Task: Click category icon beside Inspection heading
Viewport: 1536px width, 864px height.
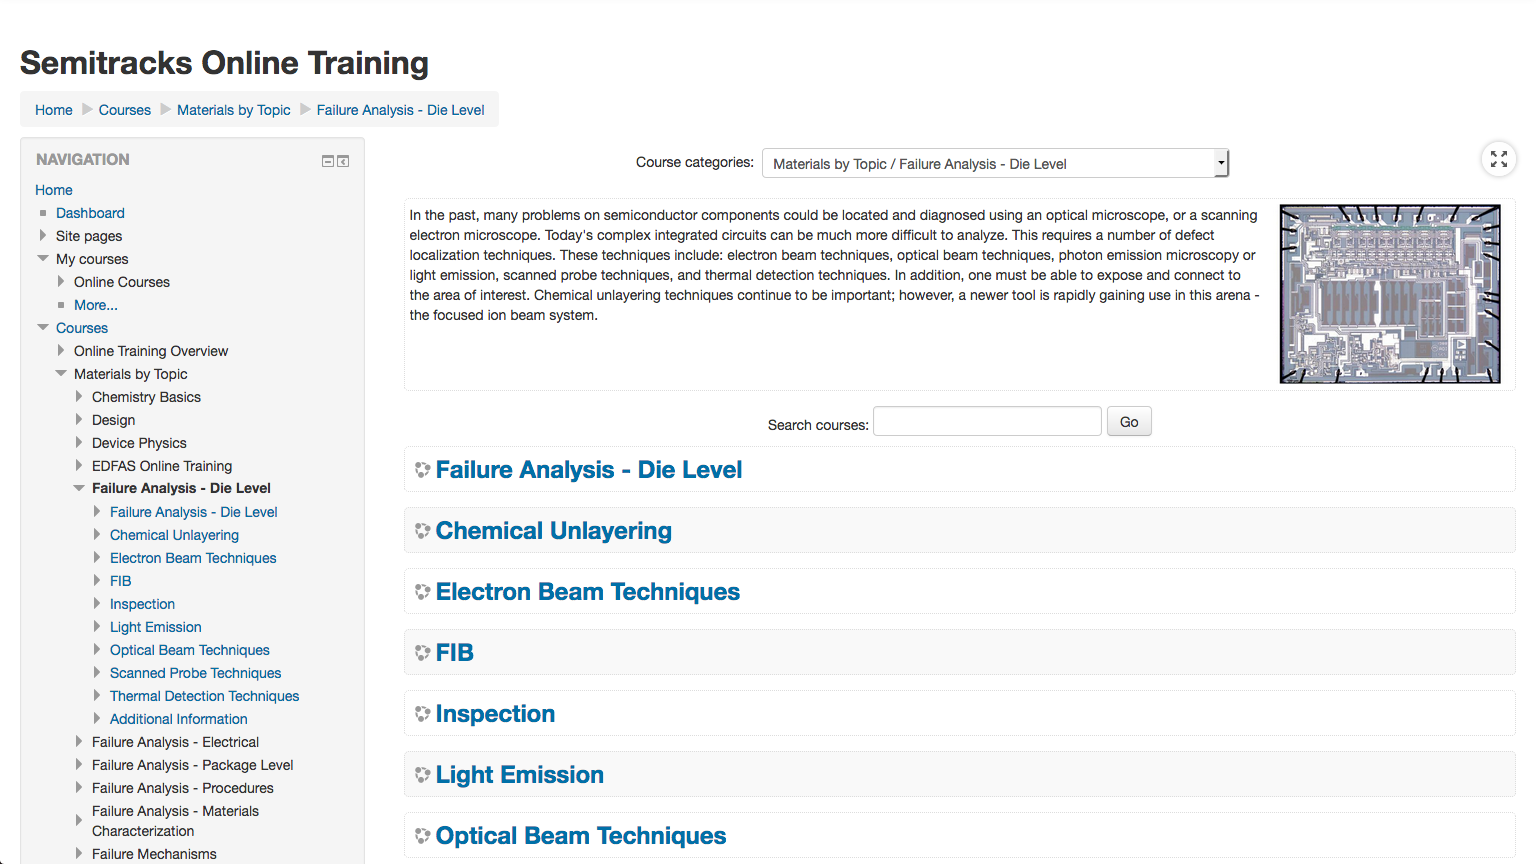Action: click(x=422, y=714)
